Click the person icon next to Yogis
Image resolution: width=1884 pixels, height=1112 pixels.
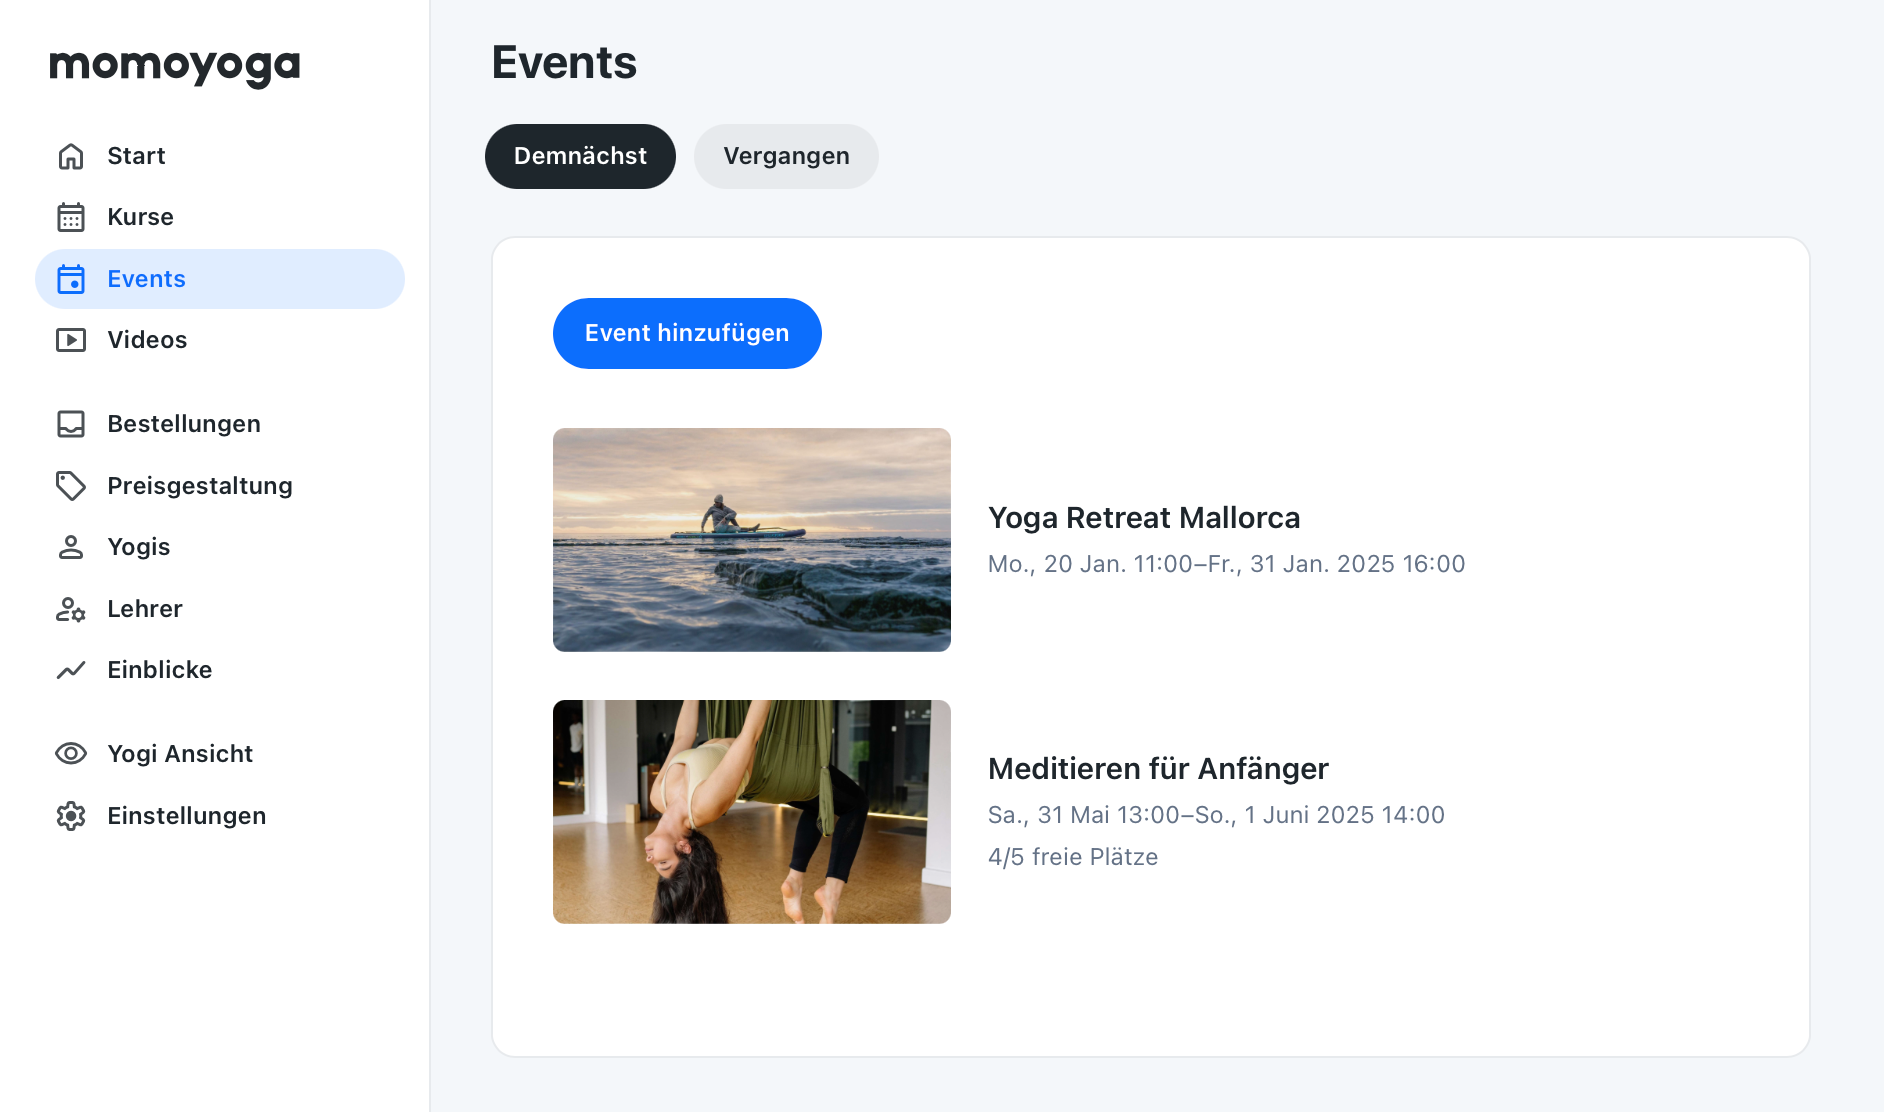point(71,547)
